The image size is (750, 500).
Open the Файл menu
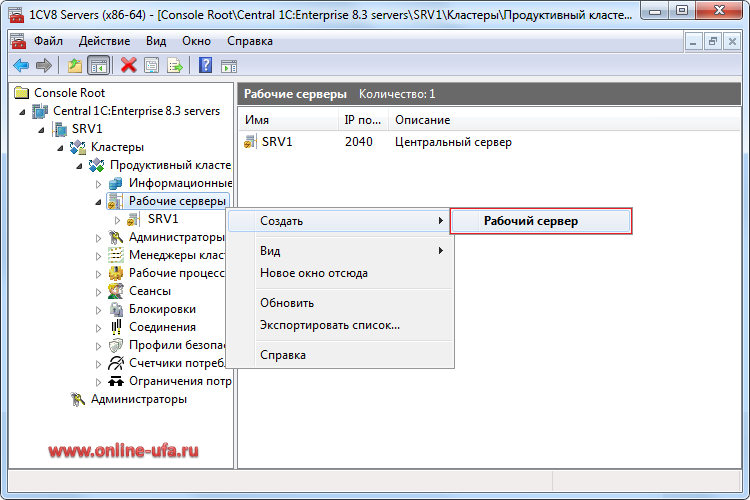(x=48, y=41)
